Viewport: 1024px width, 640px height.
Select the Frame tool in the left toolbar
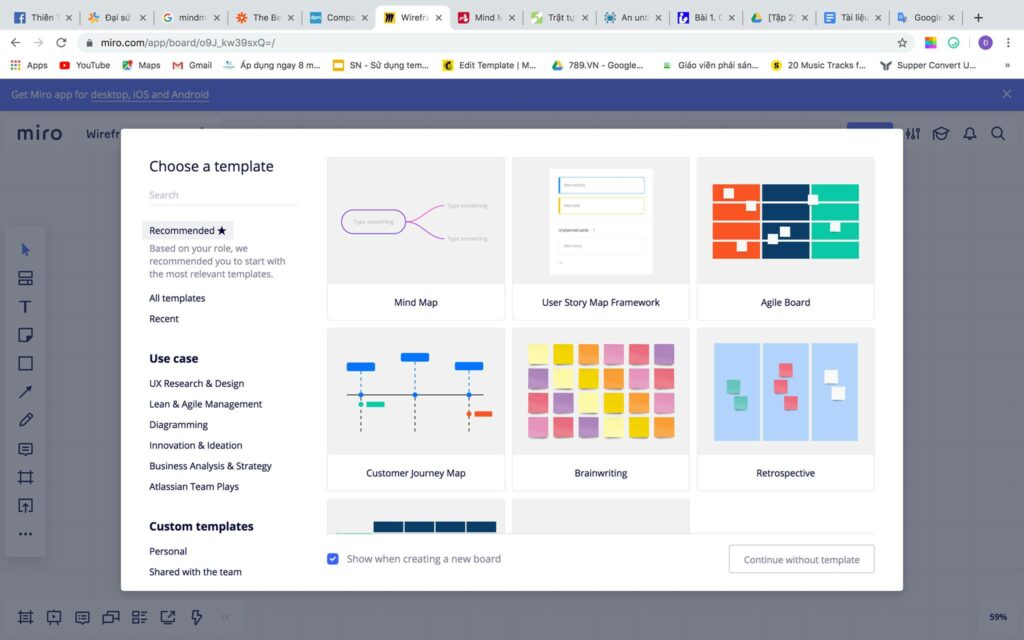(x=25, y=477)
